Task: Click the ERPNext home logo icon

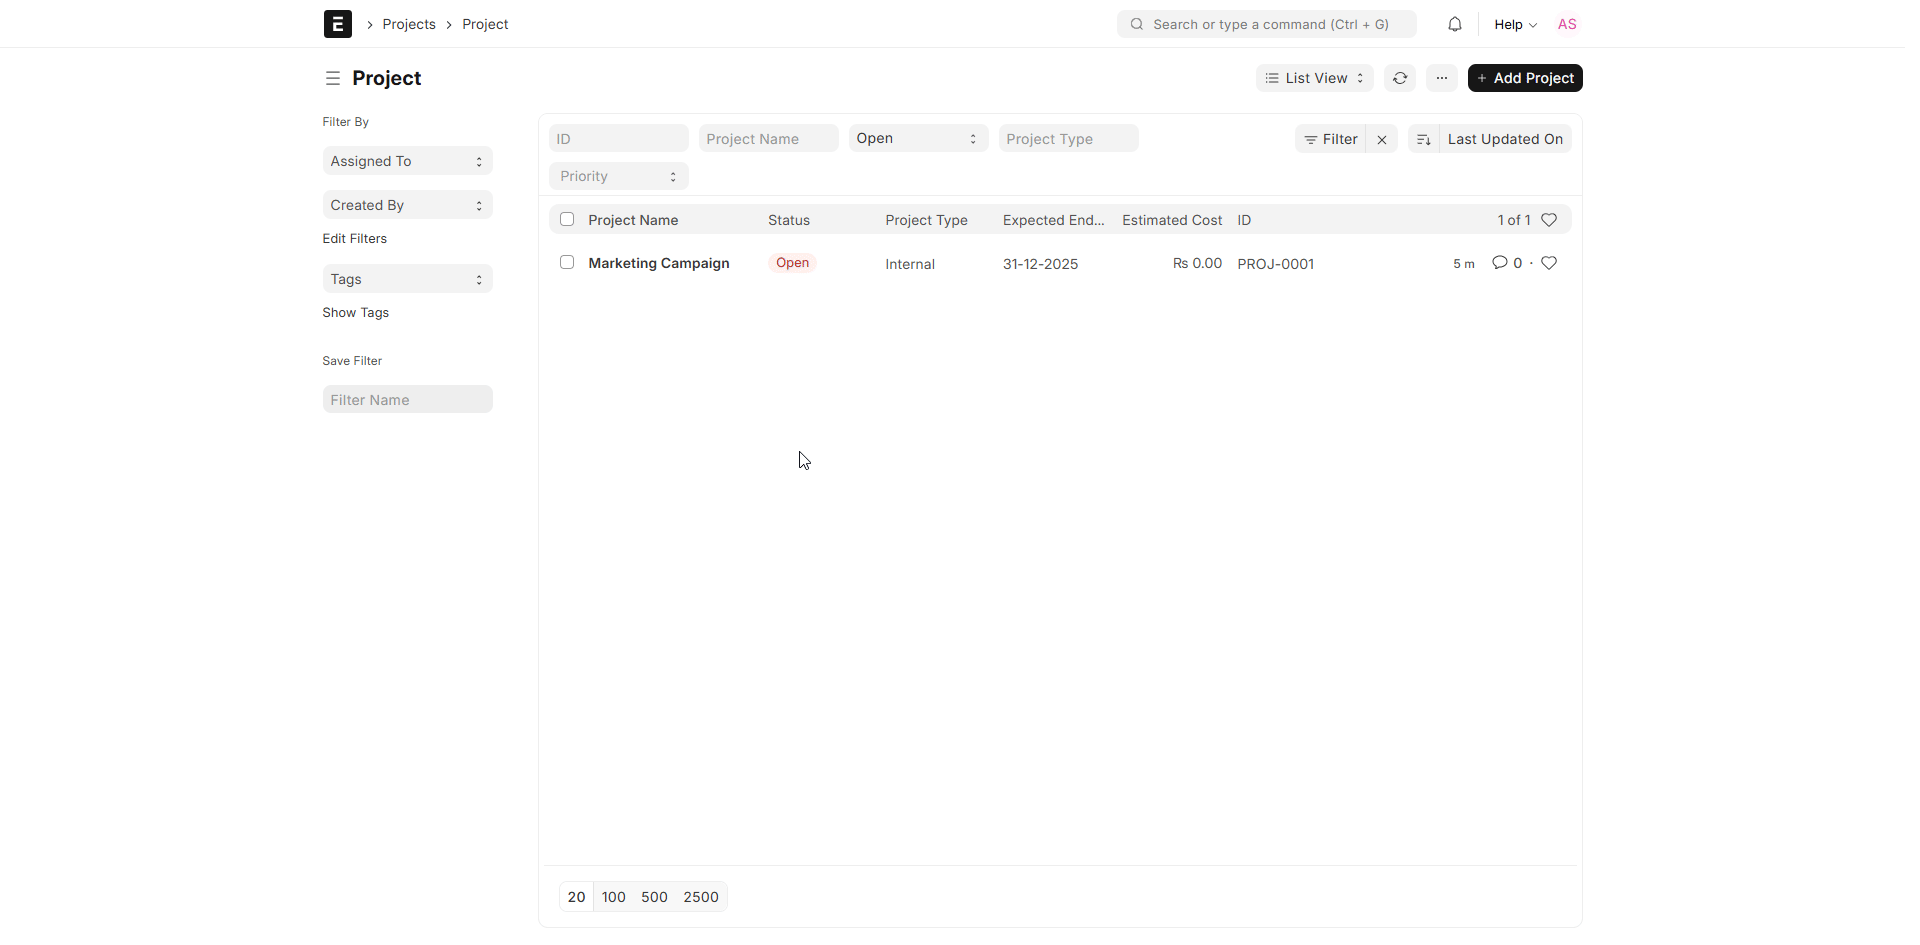Action: point(337,24)
